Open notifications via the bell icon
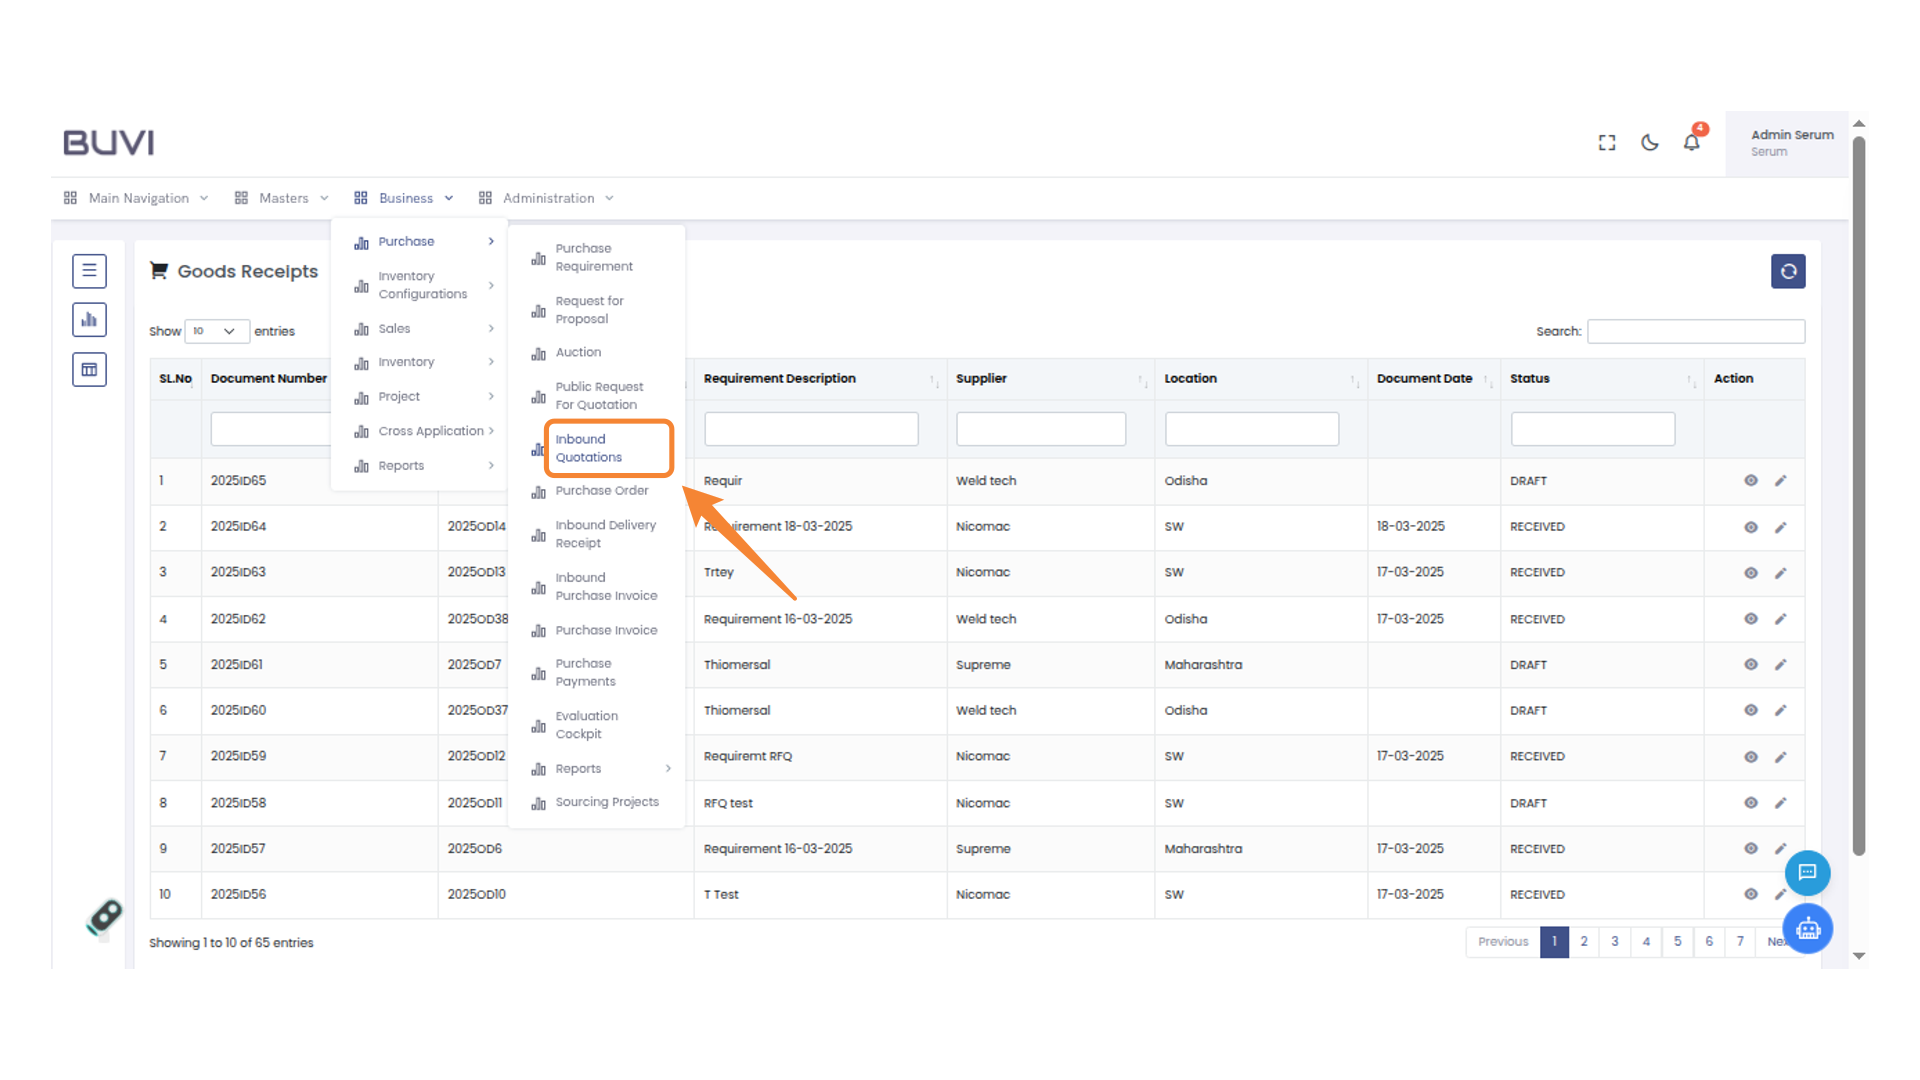 [x=1691, y=143]
